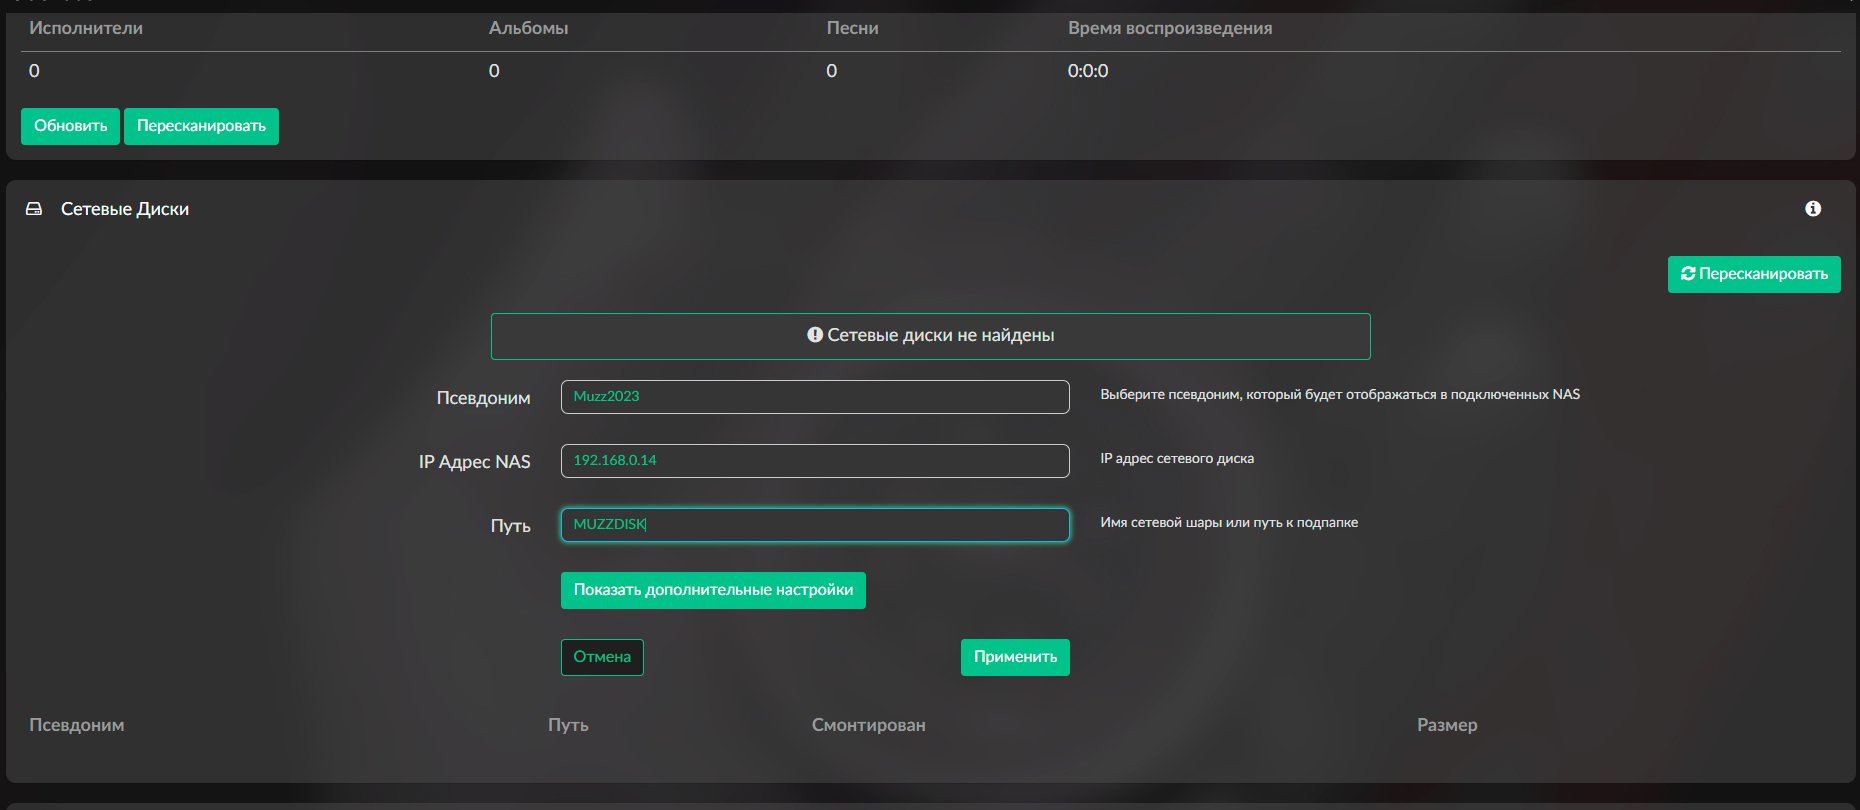The height and width of the screenshot is (810, 1860).
Task: Click the refresh icon on network Пересканировать button
Action: click(x=1688, y=274)
